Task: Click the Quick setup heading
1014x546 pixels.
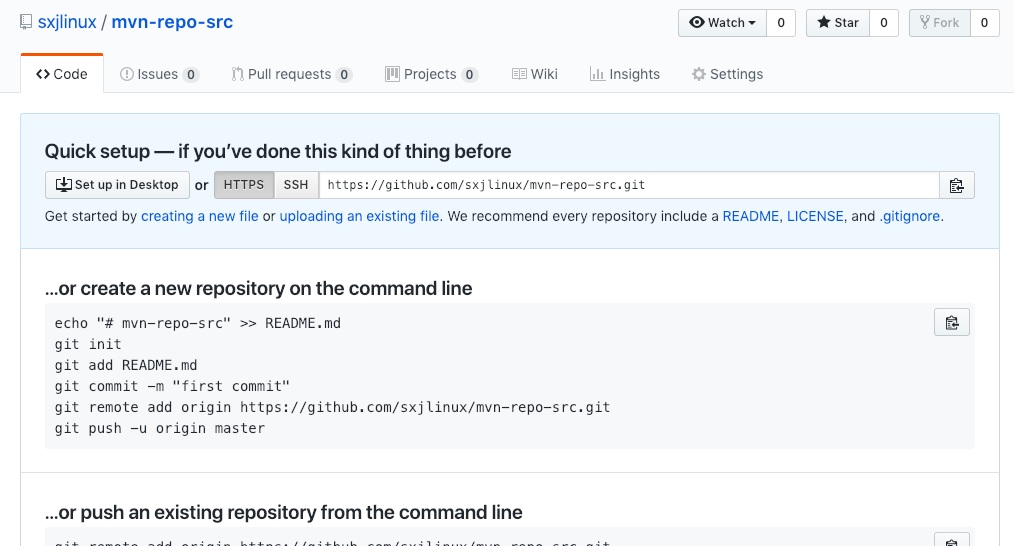Action: pyautogui.click(x=278, y=151)
